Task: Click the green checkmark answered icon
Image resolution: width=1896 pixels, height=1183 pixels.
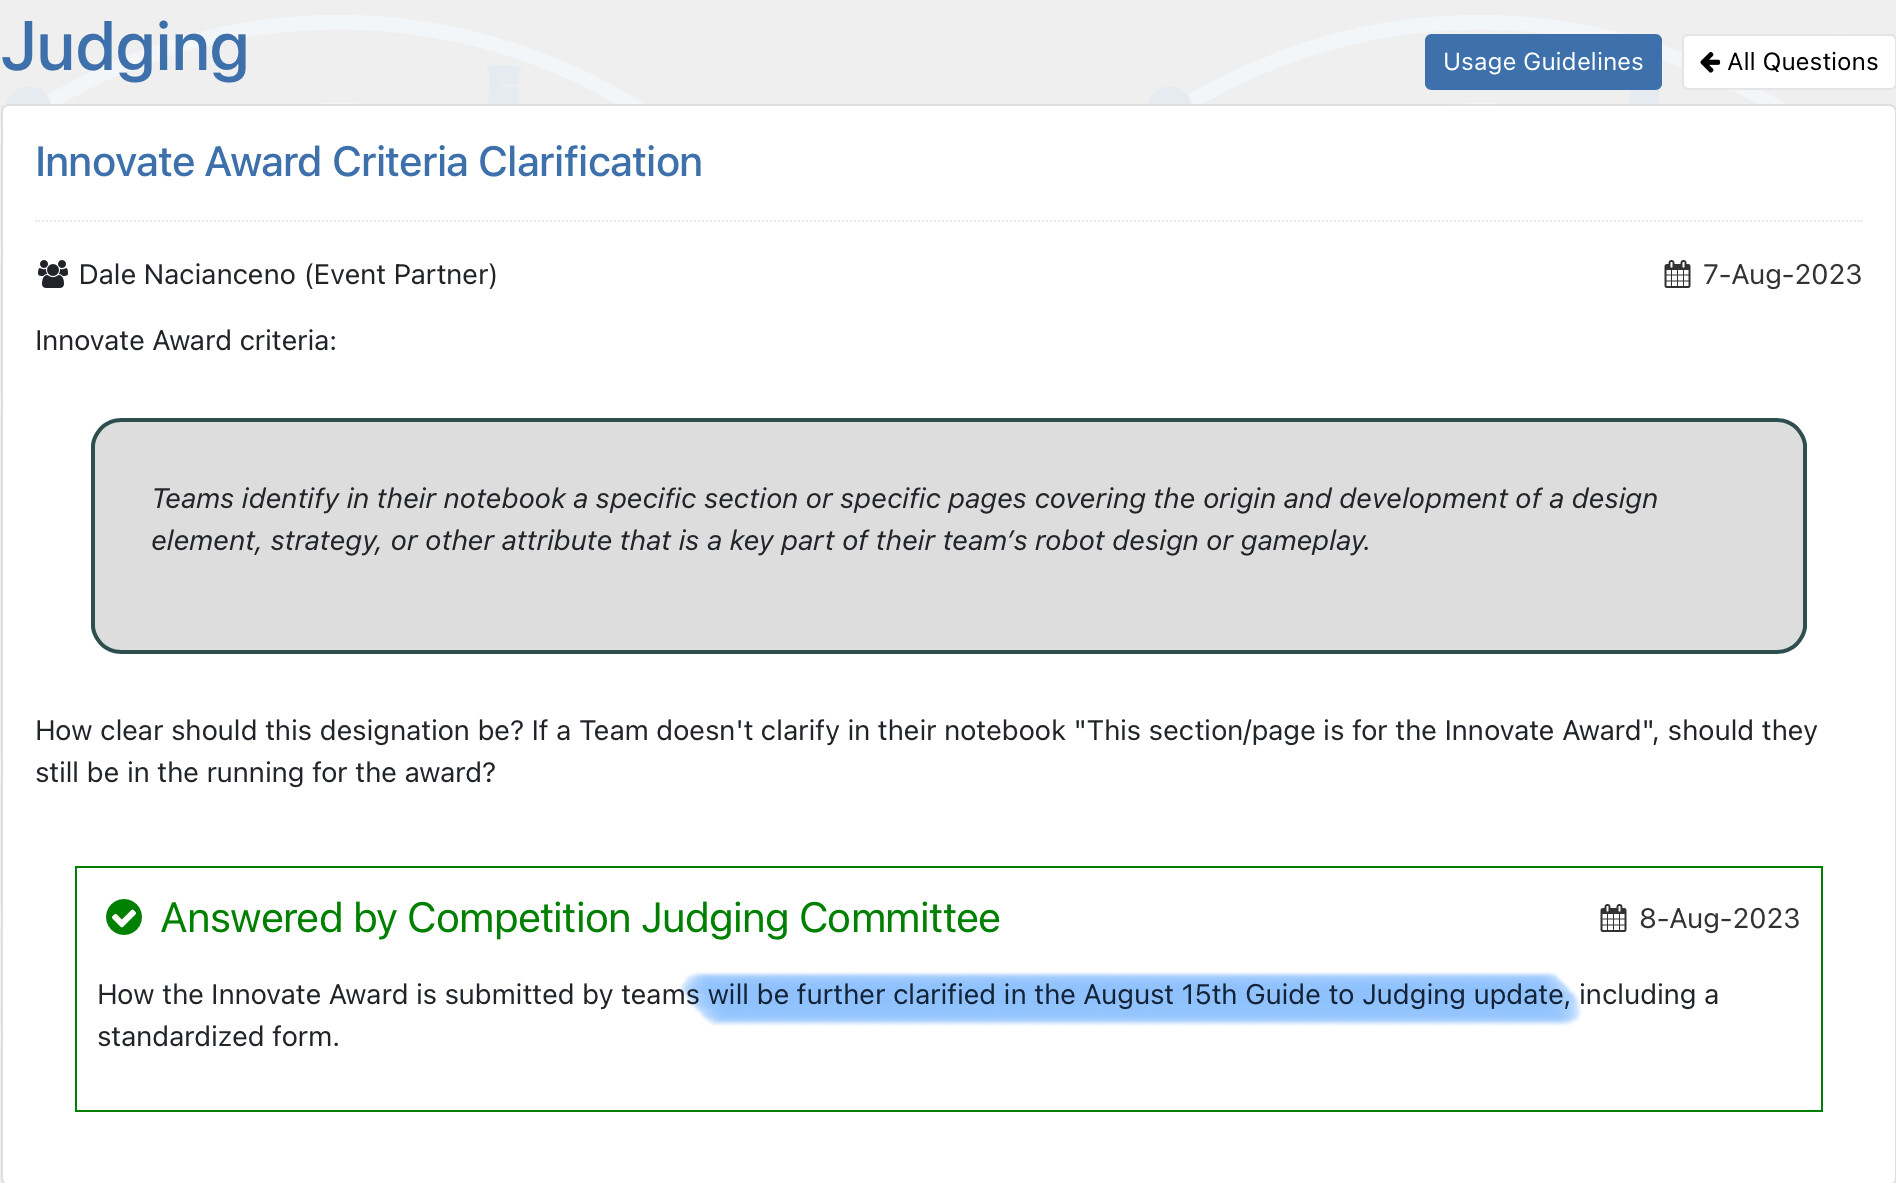Action: tap(124, 917)
